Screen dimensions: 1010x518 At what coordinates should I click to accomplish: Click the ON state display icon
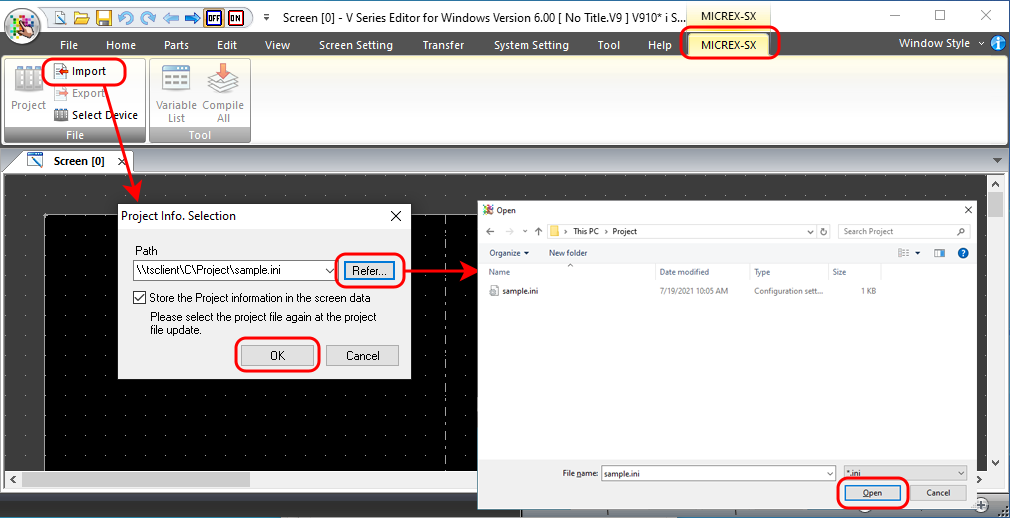235,17
